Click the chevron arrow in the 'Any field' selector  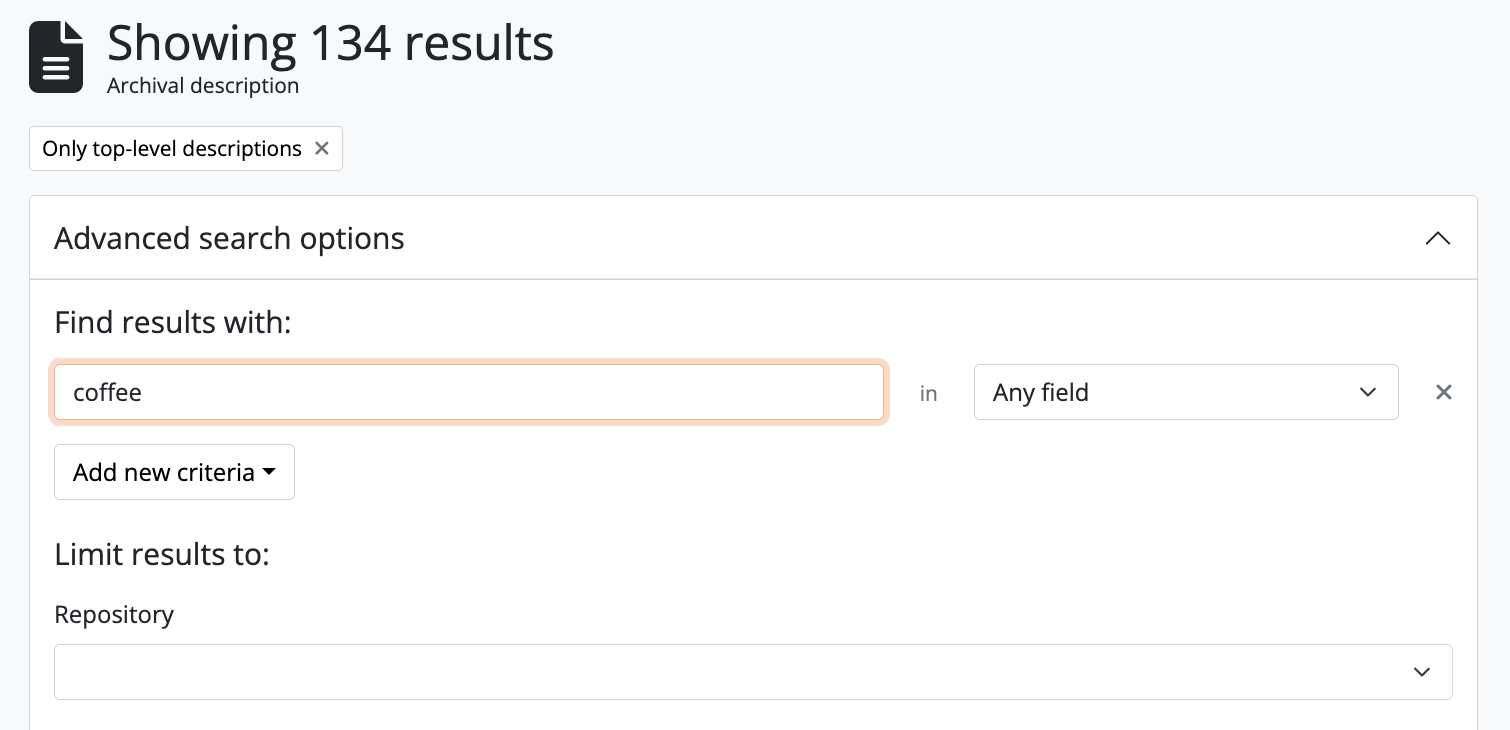pos(1368,392)
